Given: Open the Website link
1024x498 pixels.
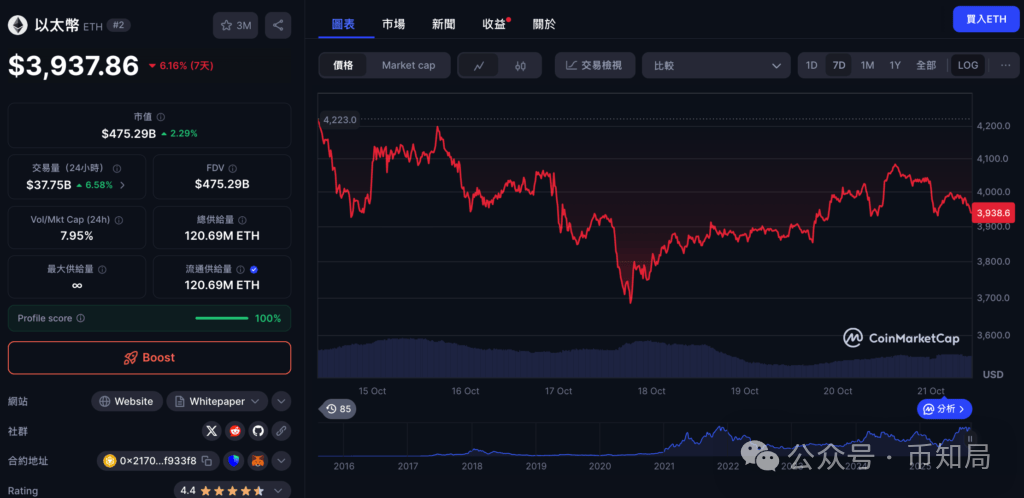Looking at the screenshot, I should (127, 401).
